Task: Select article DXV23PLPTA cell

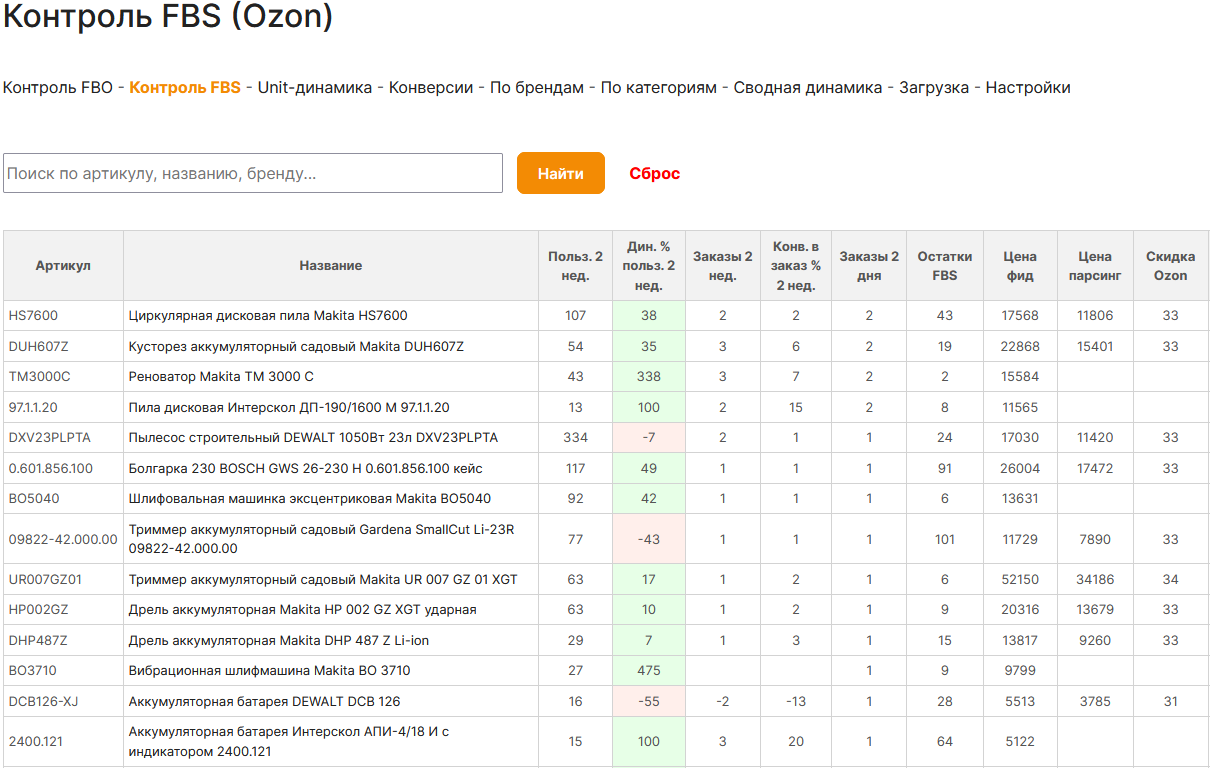Action: (x=63, y=438)
